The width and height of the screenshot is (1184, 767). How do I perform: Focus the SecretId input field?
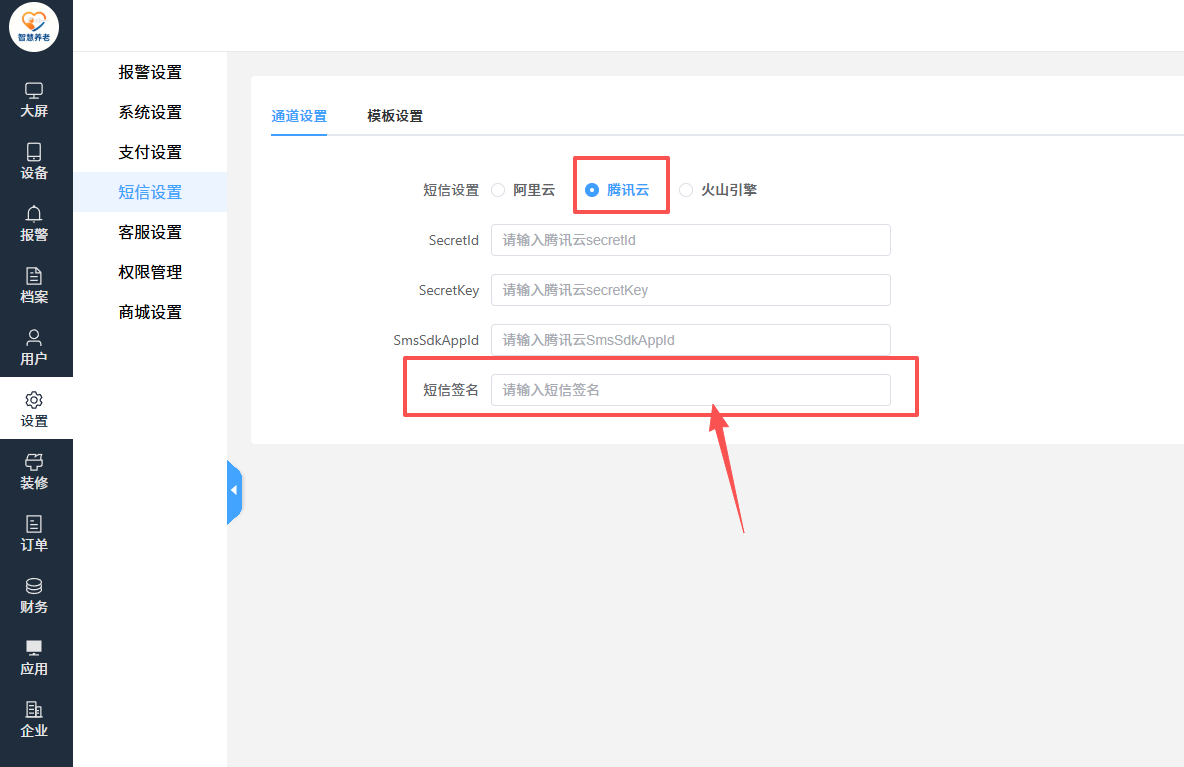[x=691, y=240]
